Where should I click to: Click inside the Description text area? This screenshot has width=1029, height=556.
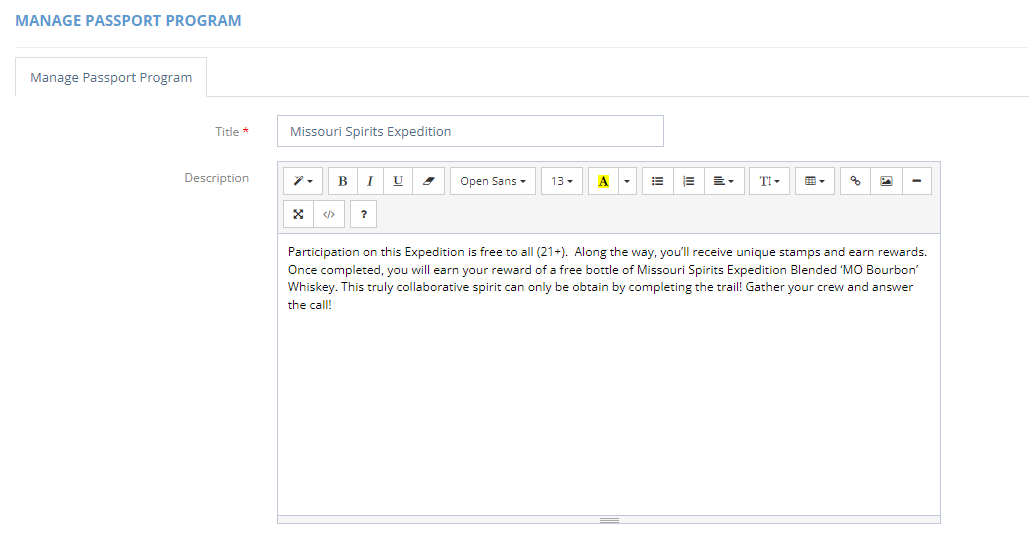pyautogui.click(x=609, y=374)
